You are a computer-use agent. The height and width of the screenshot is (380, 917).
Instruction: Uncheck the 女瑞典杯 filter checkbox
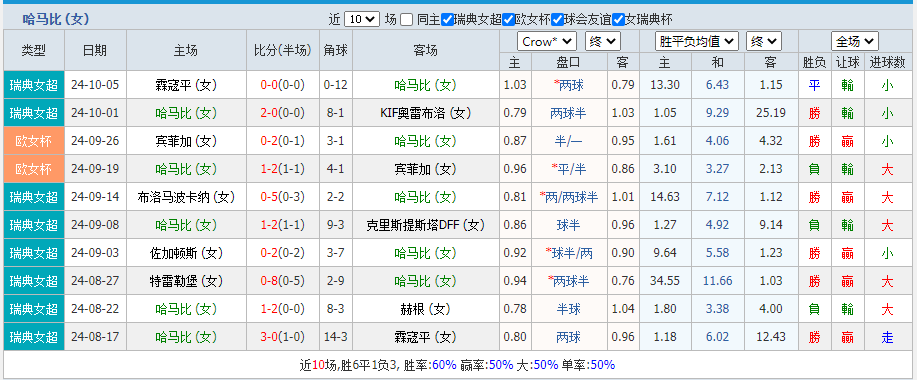(618, 19)
